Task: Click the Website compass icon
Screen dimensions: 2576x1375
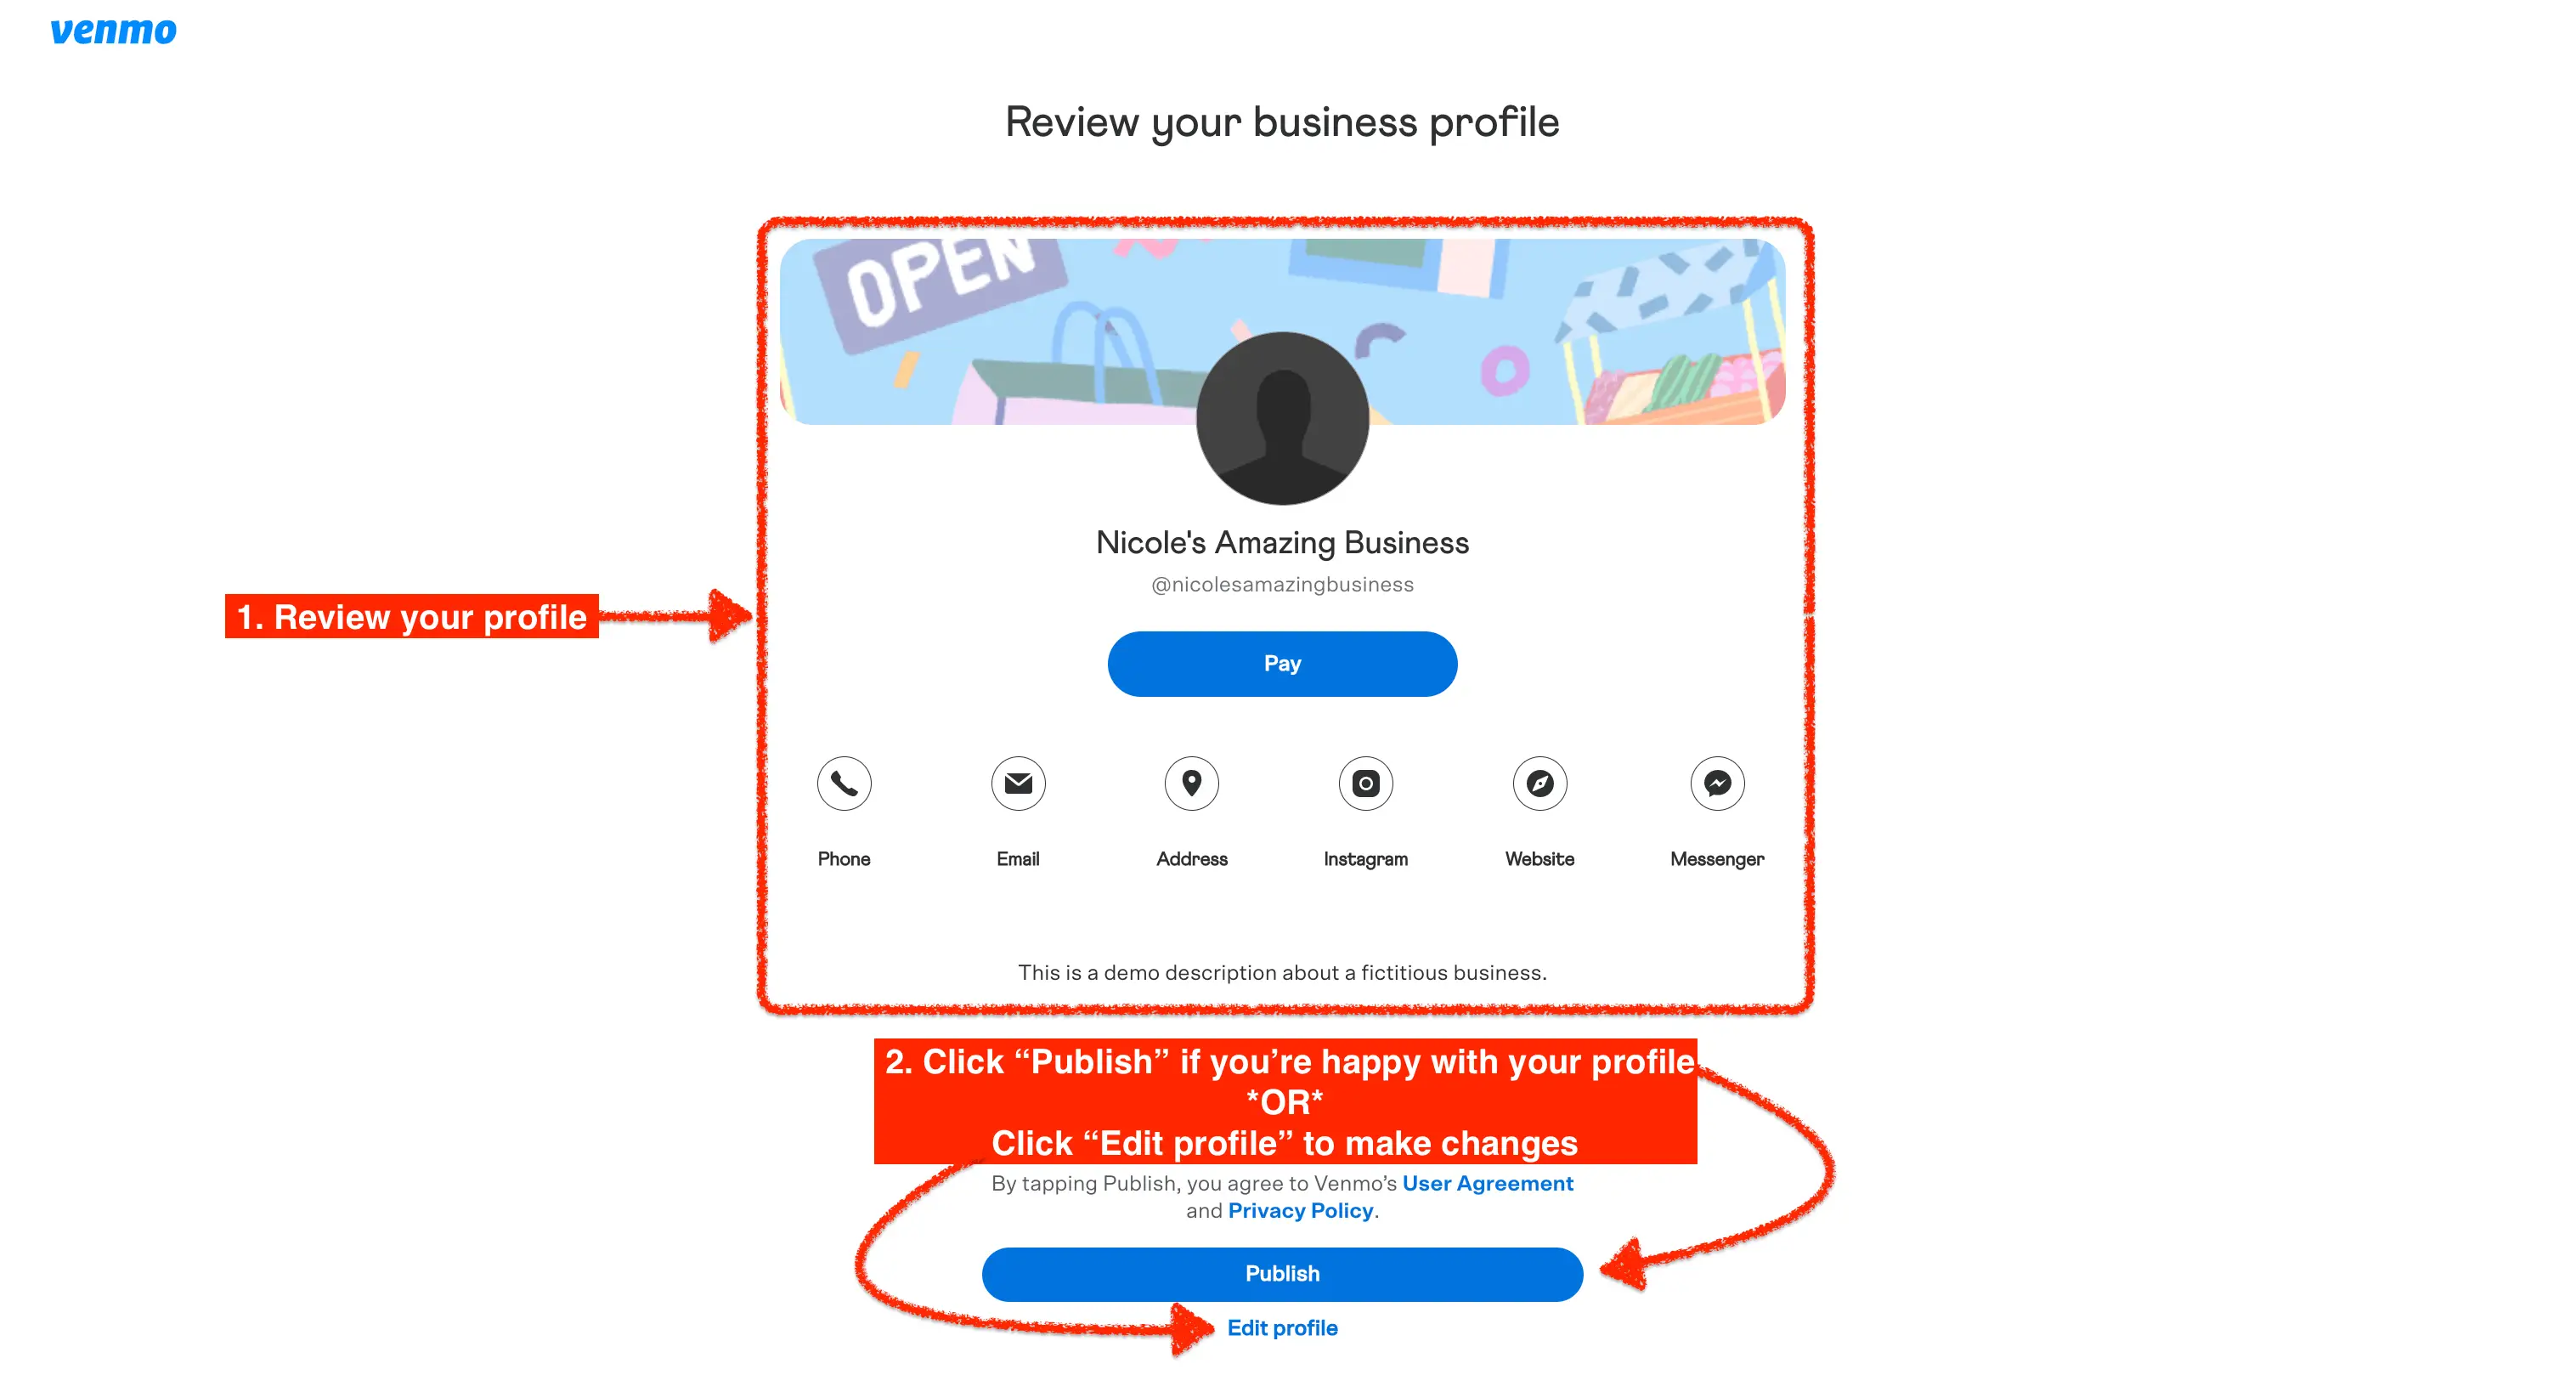Action: [x=1540, y=783]
